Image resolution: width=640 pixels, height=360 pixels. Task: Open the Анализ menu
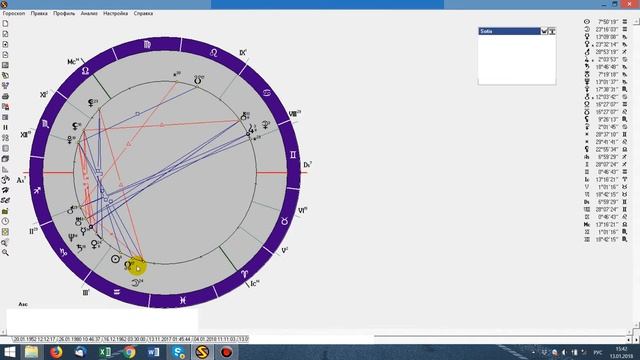coord(89,13)
